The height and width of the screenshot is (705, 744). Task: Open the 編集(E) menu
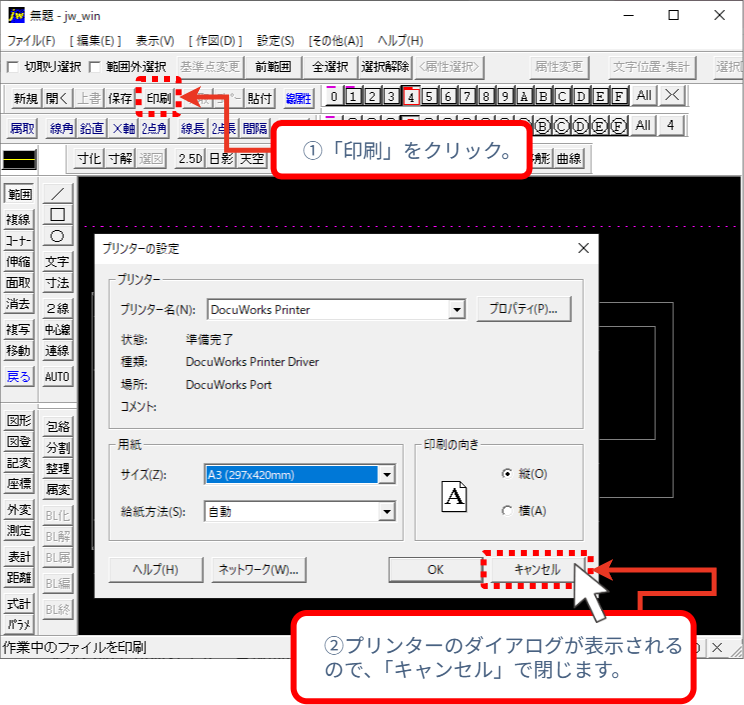click(95, 41)
